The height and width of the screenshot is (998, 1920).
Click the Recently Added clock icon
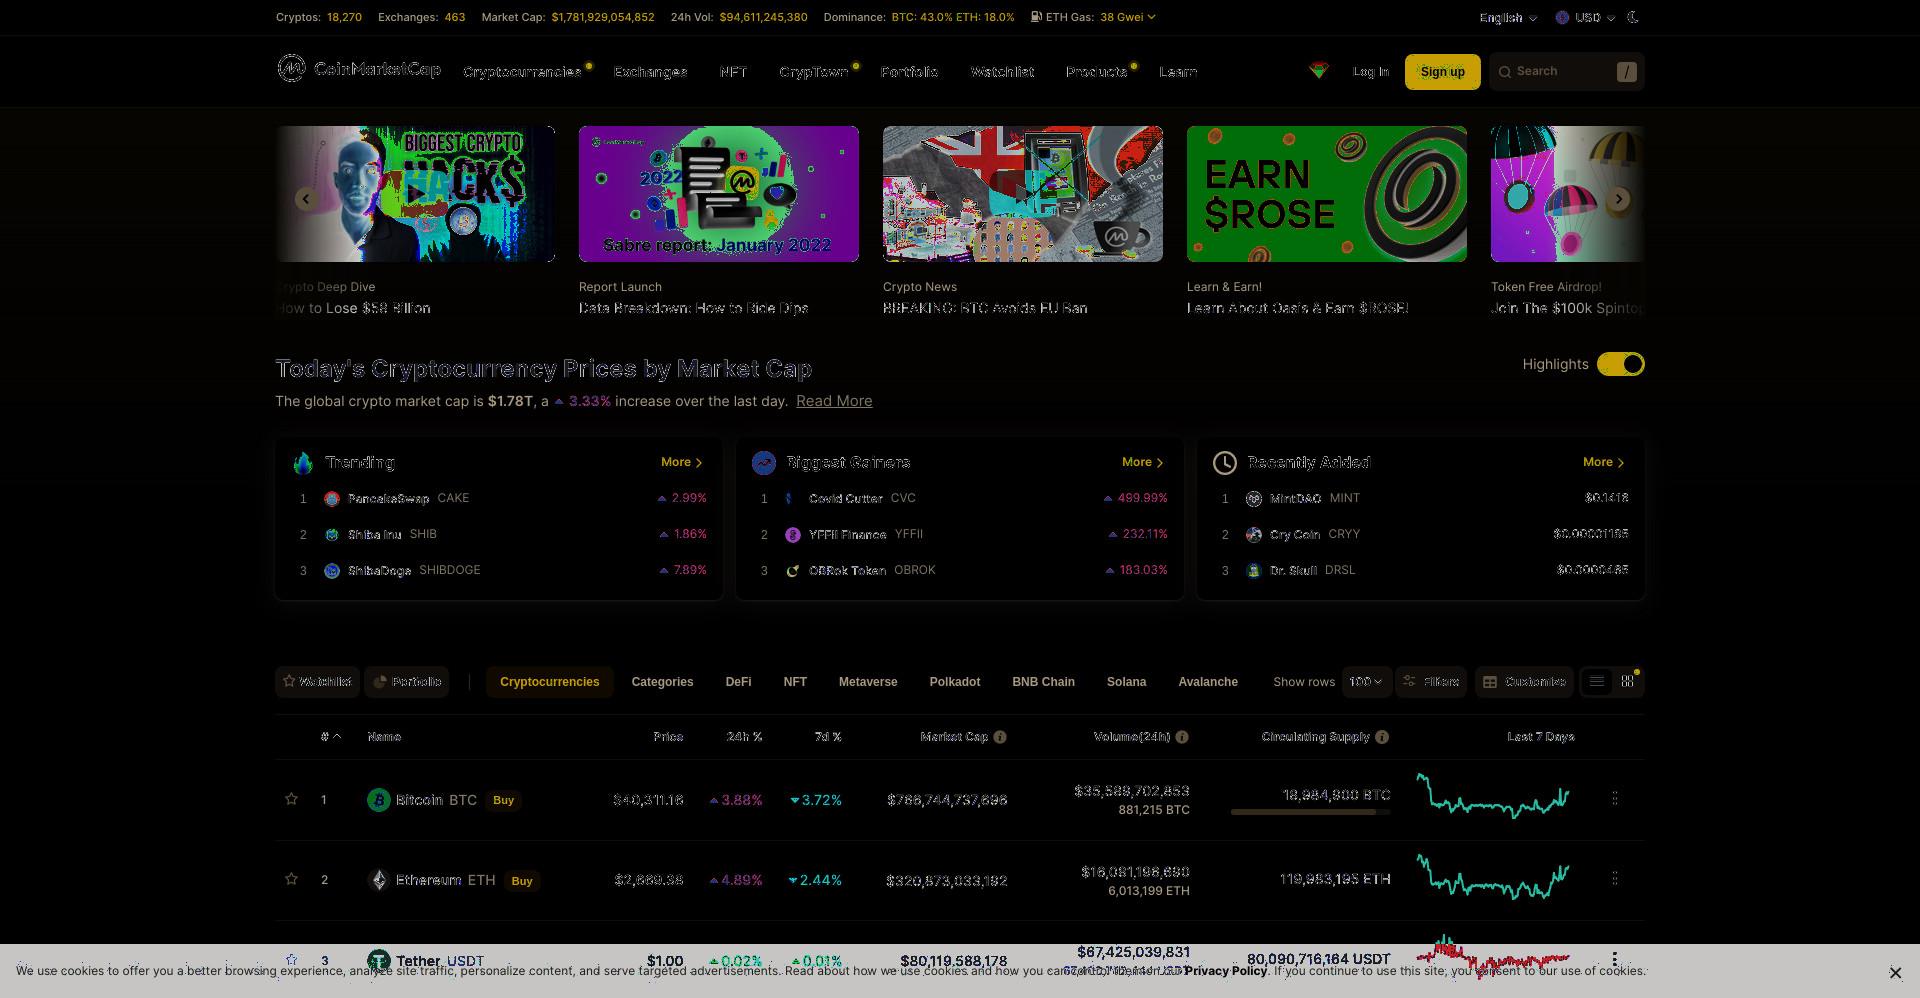[x=1225, y=463]
